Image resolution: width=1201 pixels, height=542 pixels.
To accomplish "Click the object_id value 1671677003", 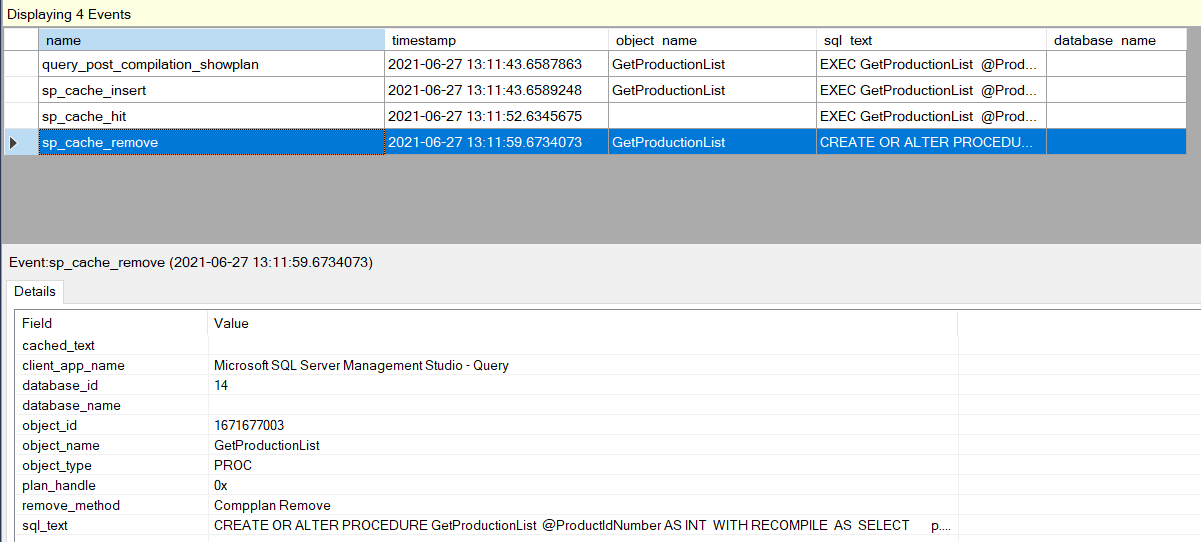I will [249, 425].
